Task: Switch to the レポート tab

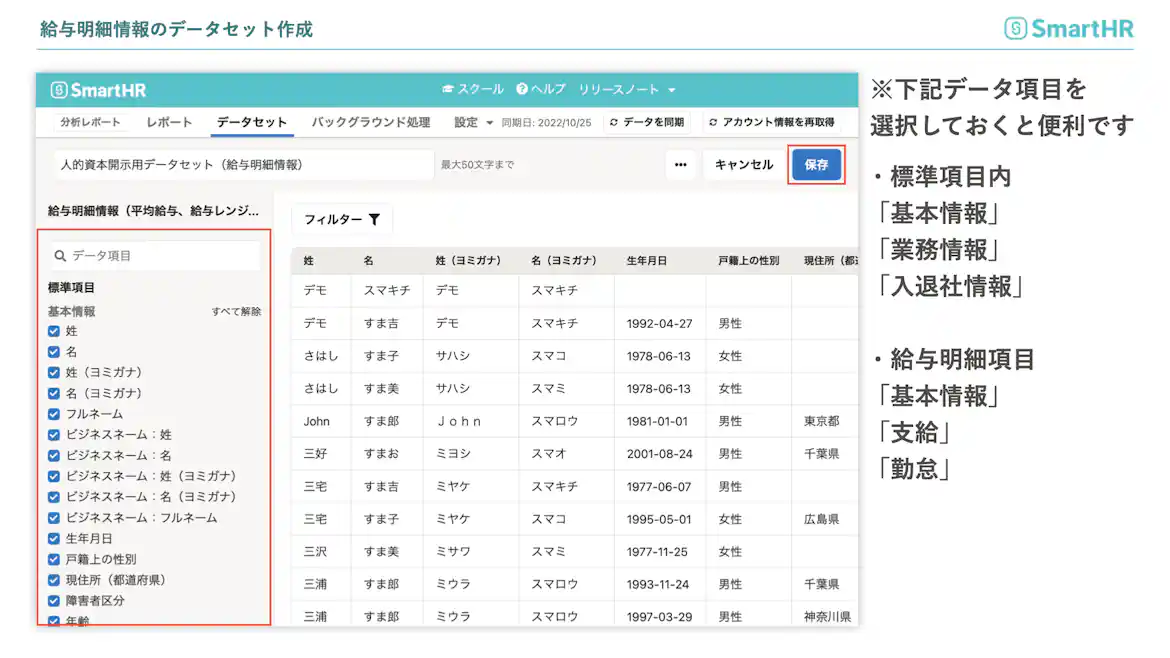Action: pos(169,121)
